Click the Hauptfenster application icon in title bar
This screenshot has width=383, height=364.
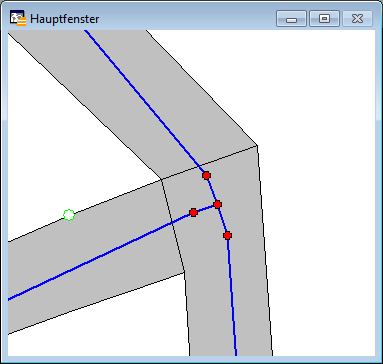(18, 18)
